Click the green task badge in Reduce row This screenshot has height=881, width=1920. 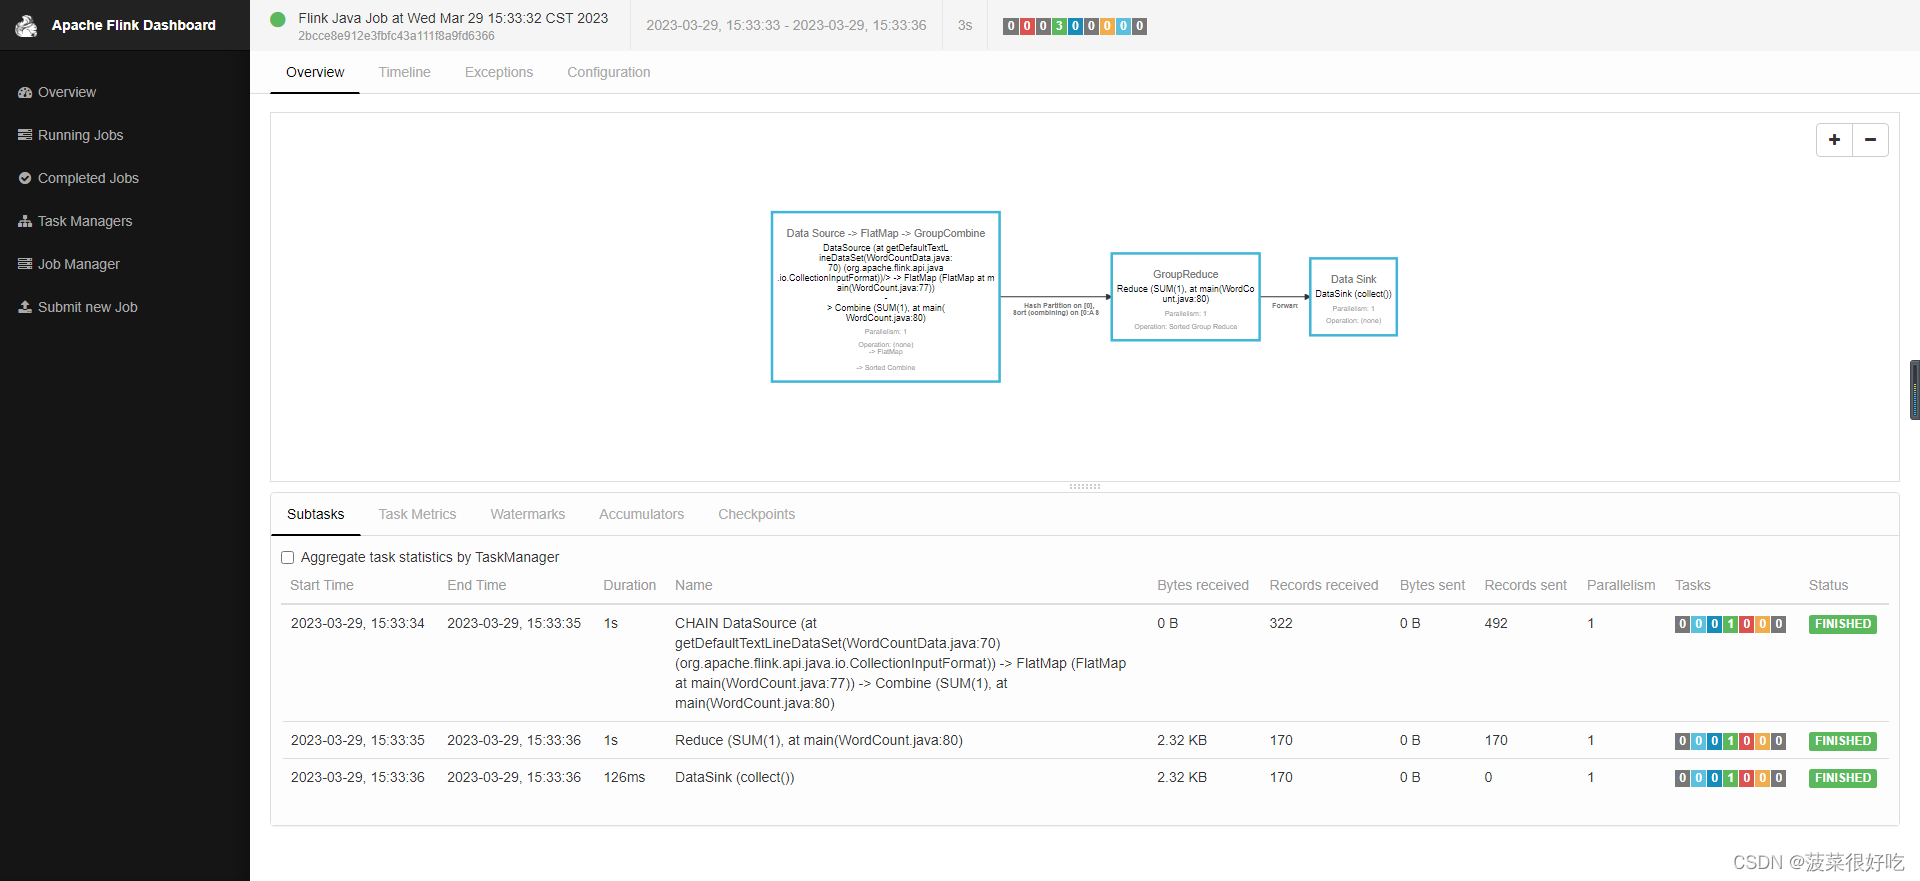[1730, 741]
